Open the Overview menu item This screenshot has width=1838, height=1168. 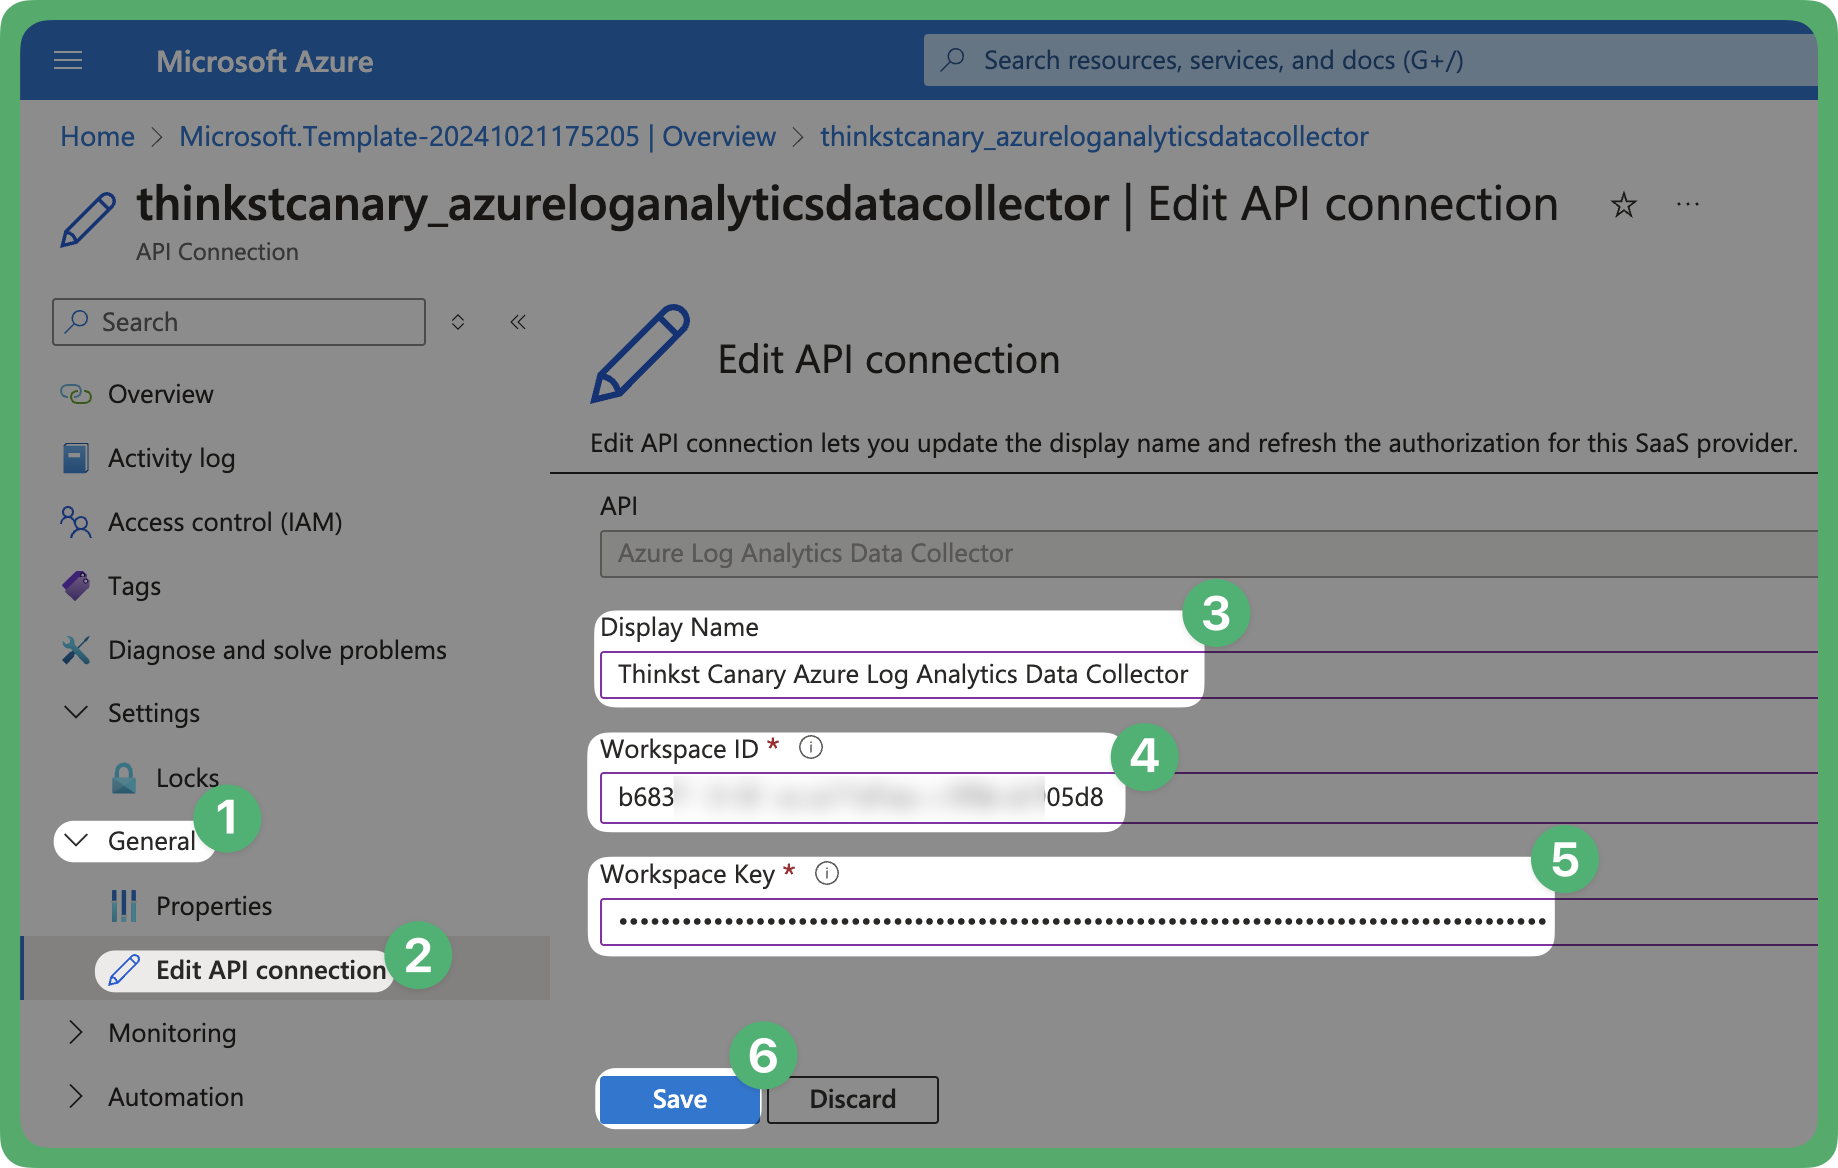point(160,394)
